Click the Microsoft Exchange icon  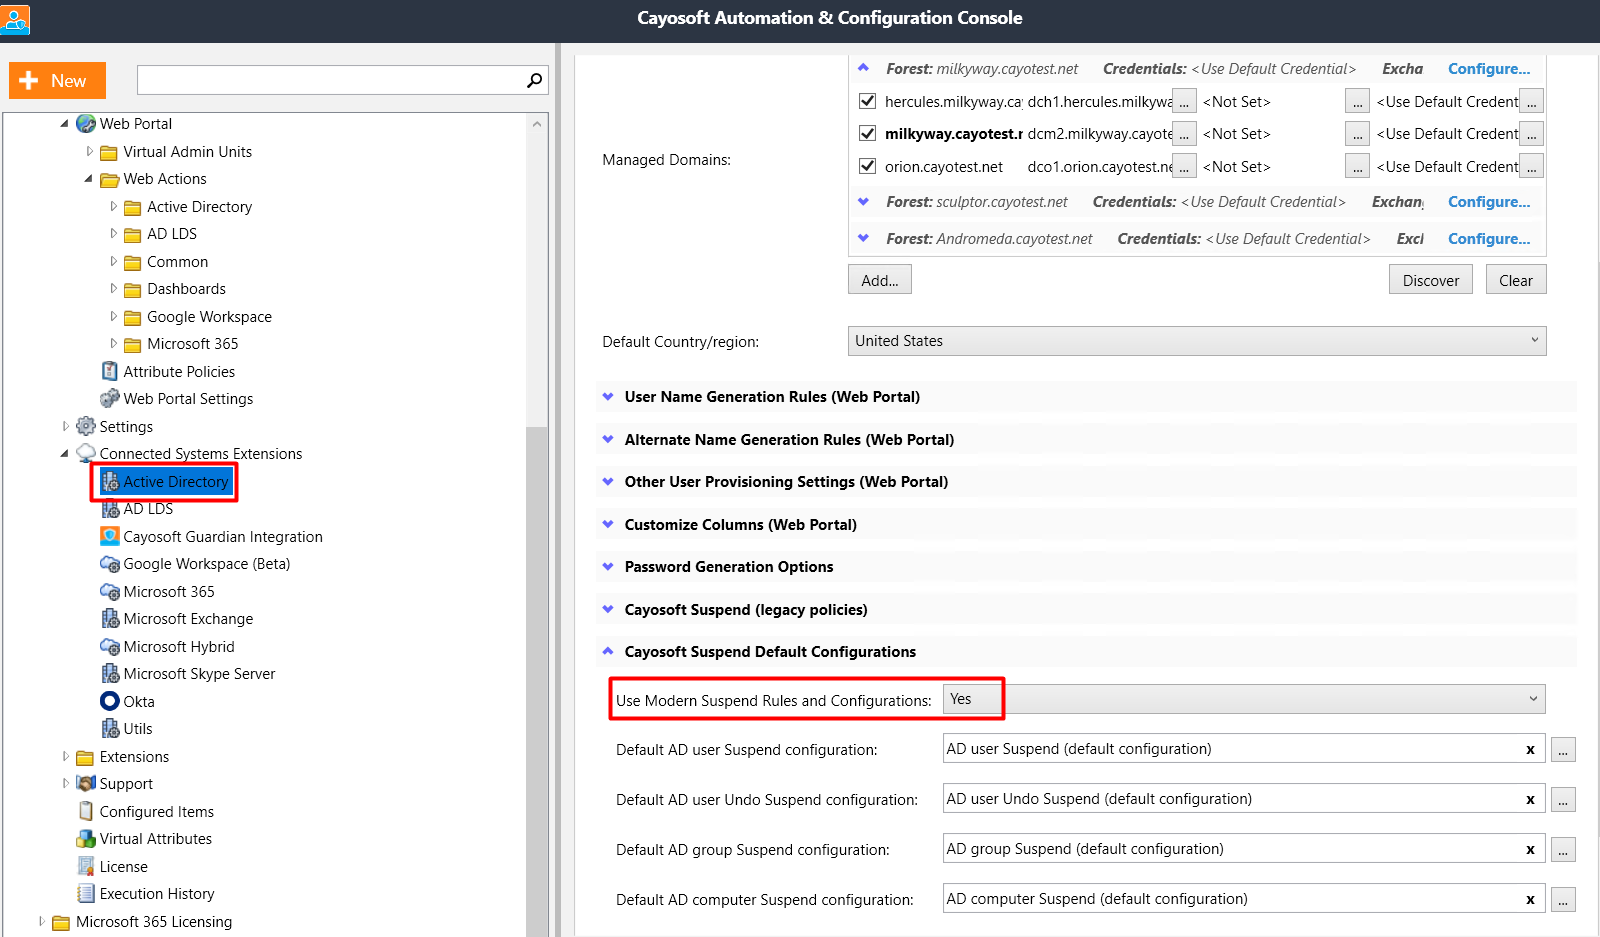click(110, 619)
